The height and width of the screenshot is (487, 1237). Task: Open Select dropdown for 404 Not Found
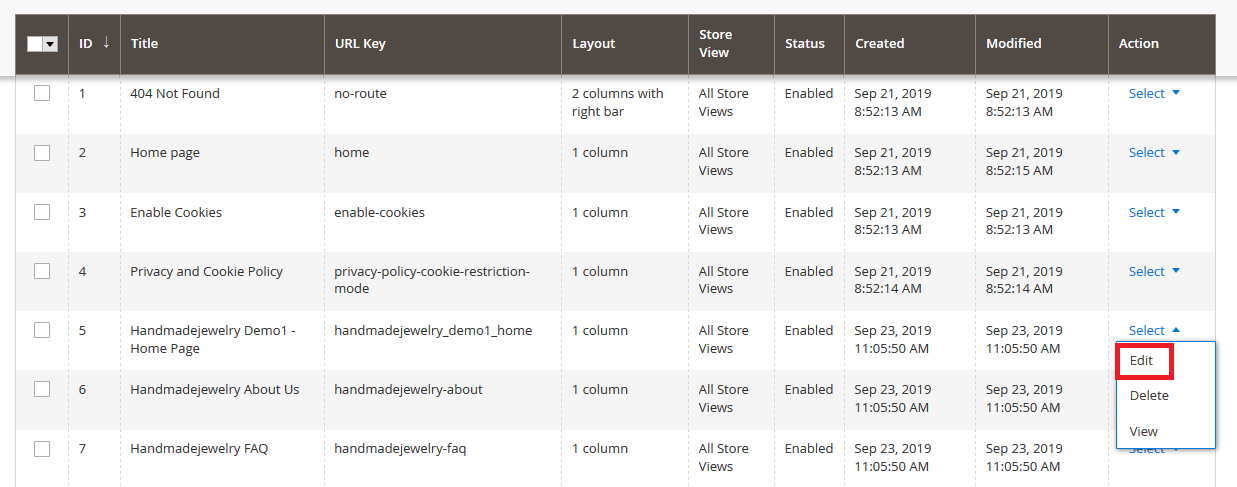pos(1154,94)
